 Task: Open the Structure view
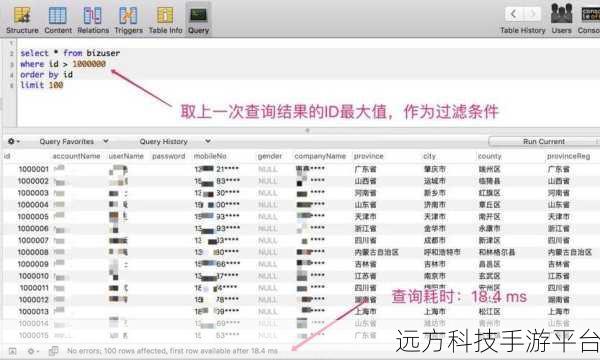point(22,20)
